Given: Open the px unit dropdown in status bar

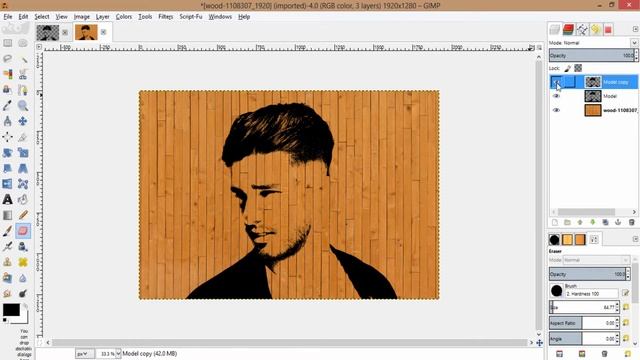Looking at the screenshot, I should [x=84, y=353].
